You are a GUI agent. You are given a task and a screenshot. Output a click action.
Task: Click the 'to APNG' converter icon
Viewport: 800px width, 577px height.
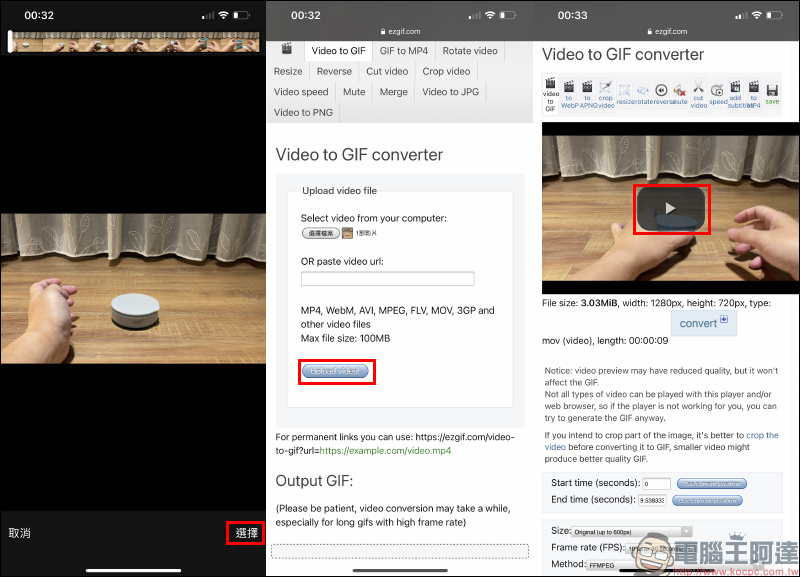click(588, 94)
